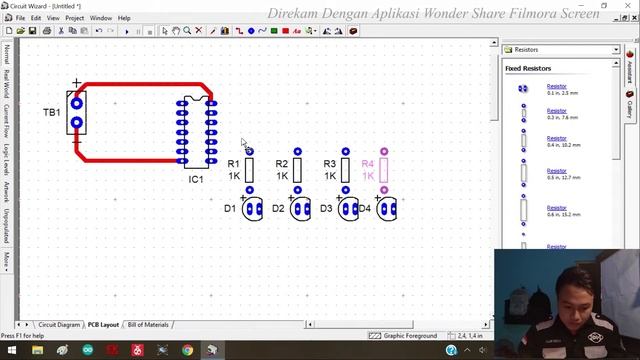
Task: Select the Zoom magnifier tool
Action: [187, 31]
